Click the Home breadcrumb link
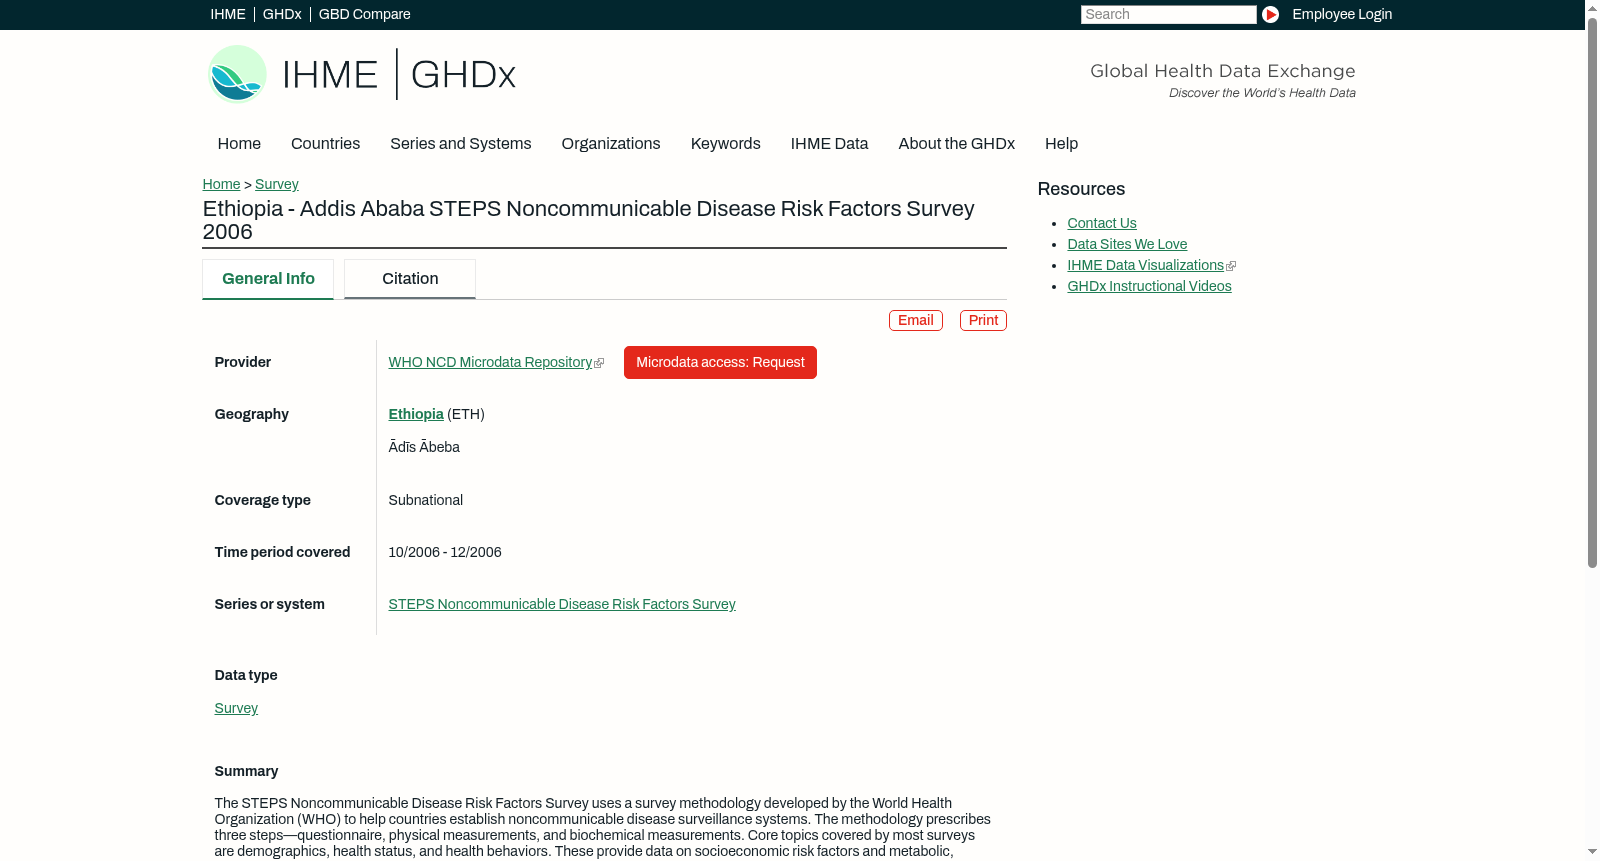The height and width of the screenshot is (861, 1600). coord(221,184)
